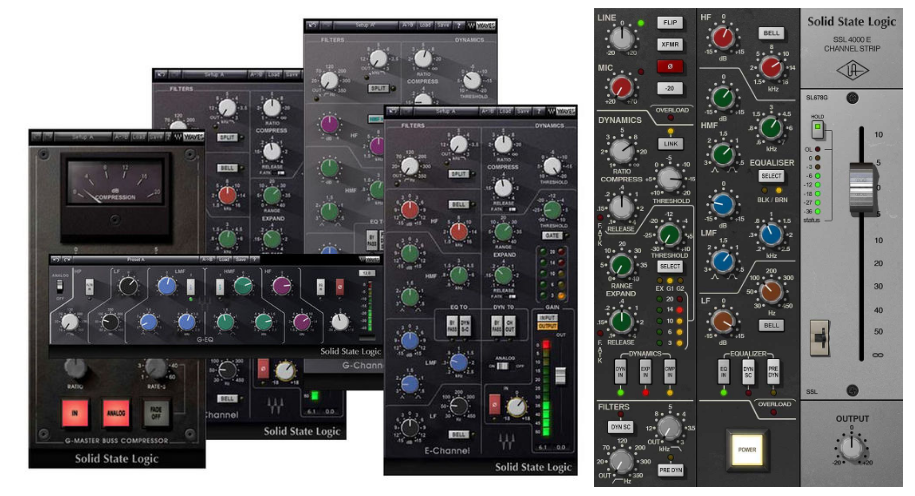Click the LF BELL button on UAD strip

point(771,325)
